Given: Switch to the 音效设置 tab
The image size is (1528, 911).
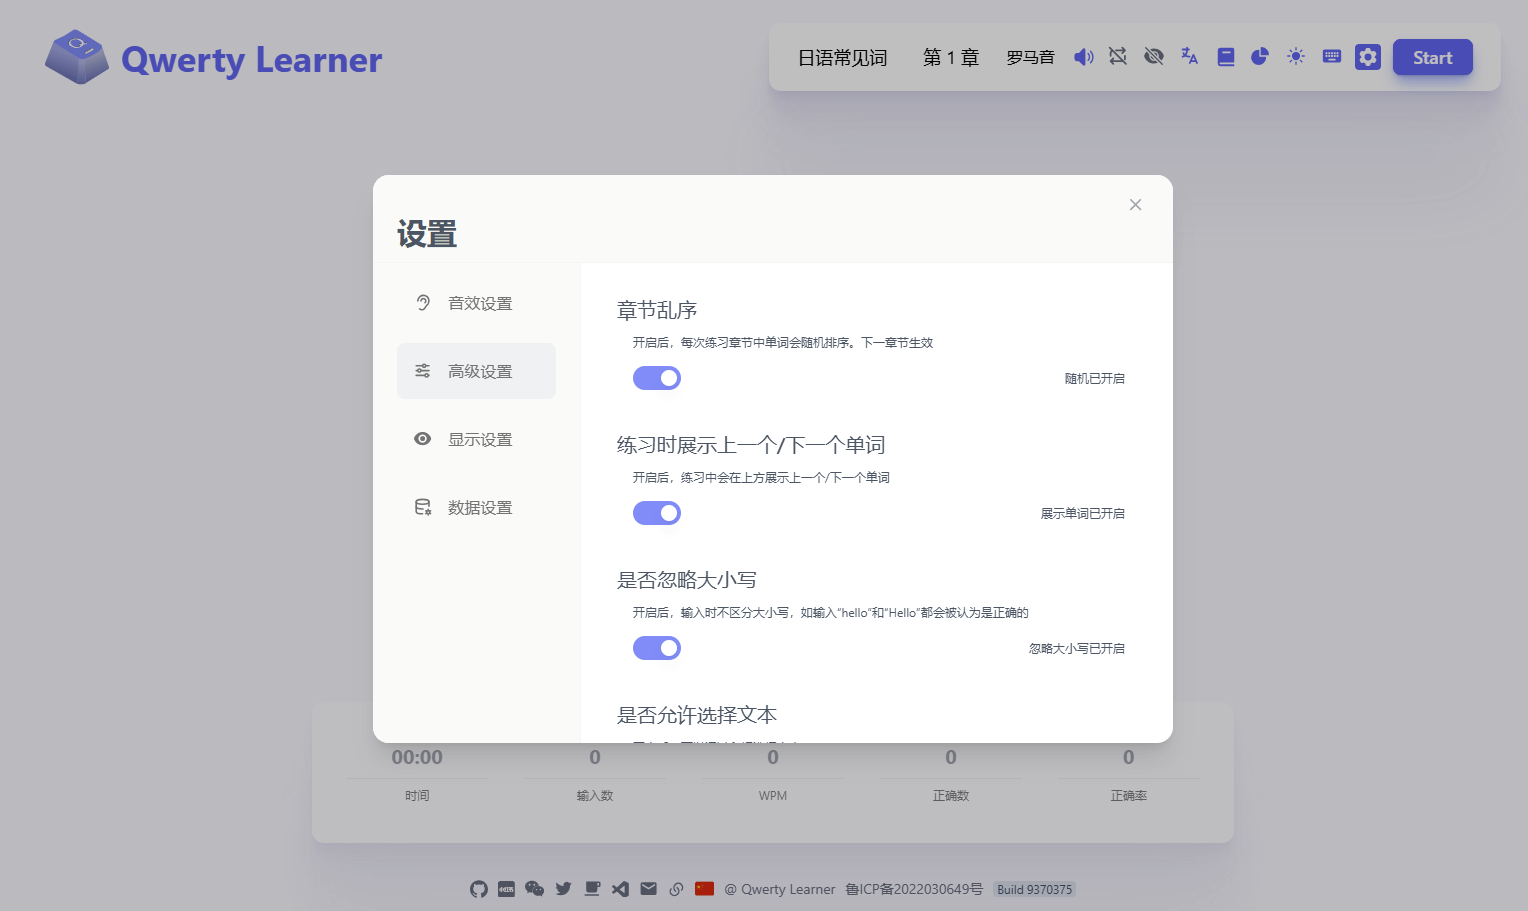Looking at the screenshot, I should point(477,303).
